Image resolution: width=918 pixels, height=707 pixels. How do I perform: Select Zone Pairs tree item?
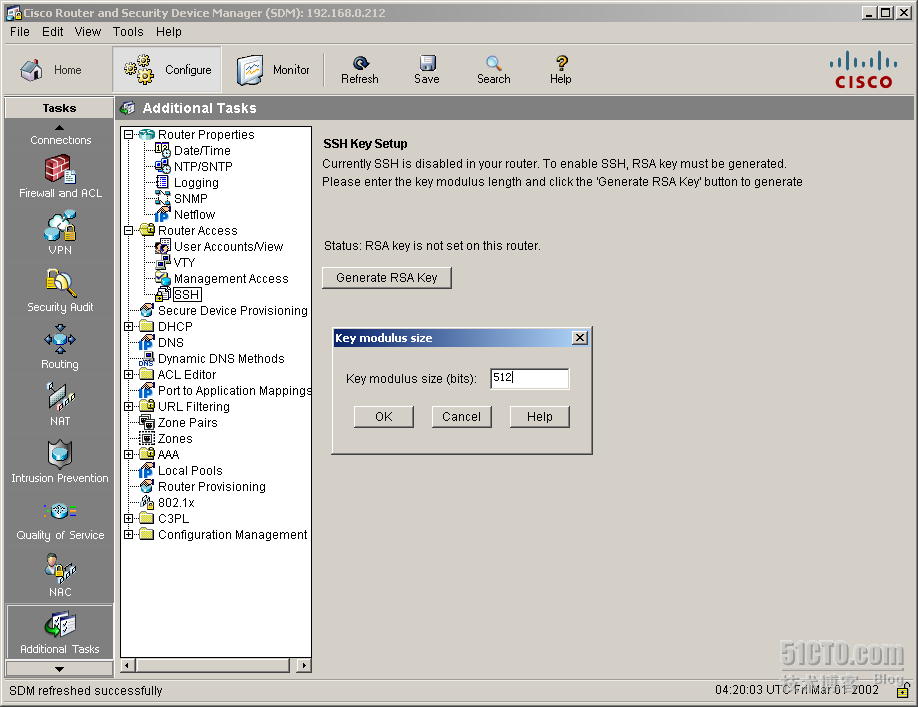pyautogui.click(x=187, y=423)
